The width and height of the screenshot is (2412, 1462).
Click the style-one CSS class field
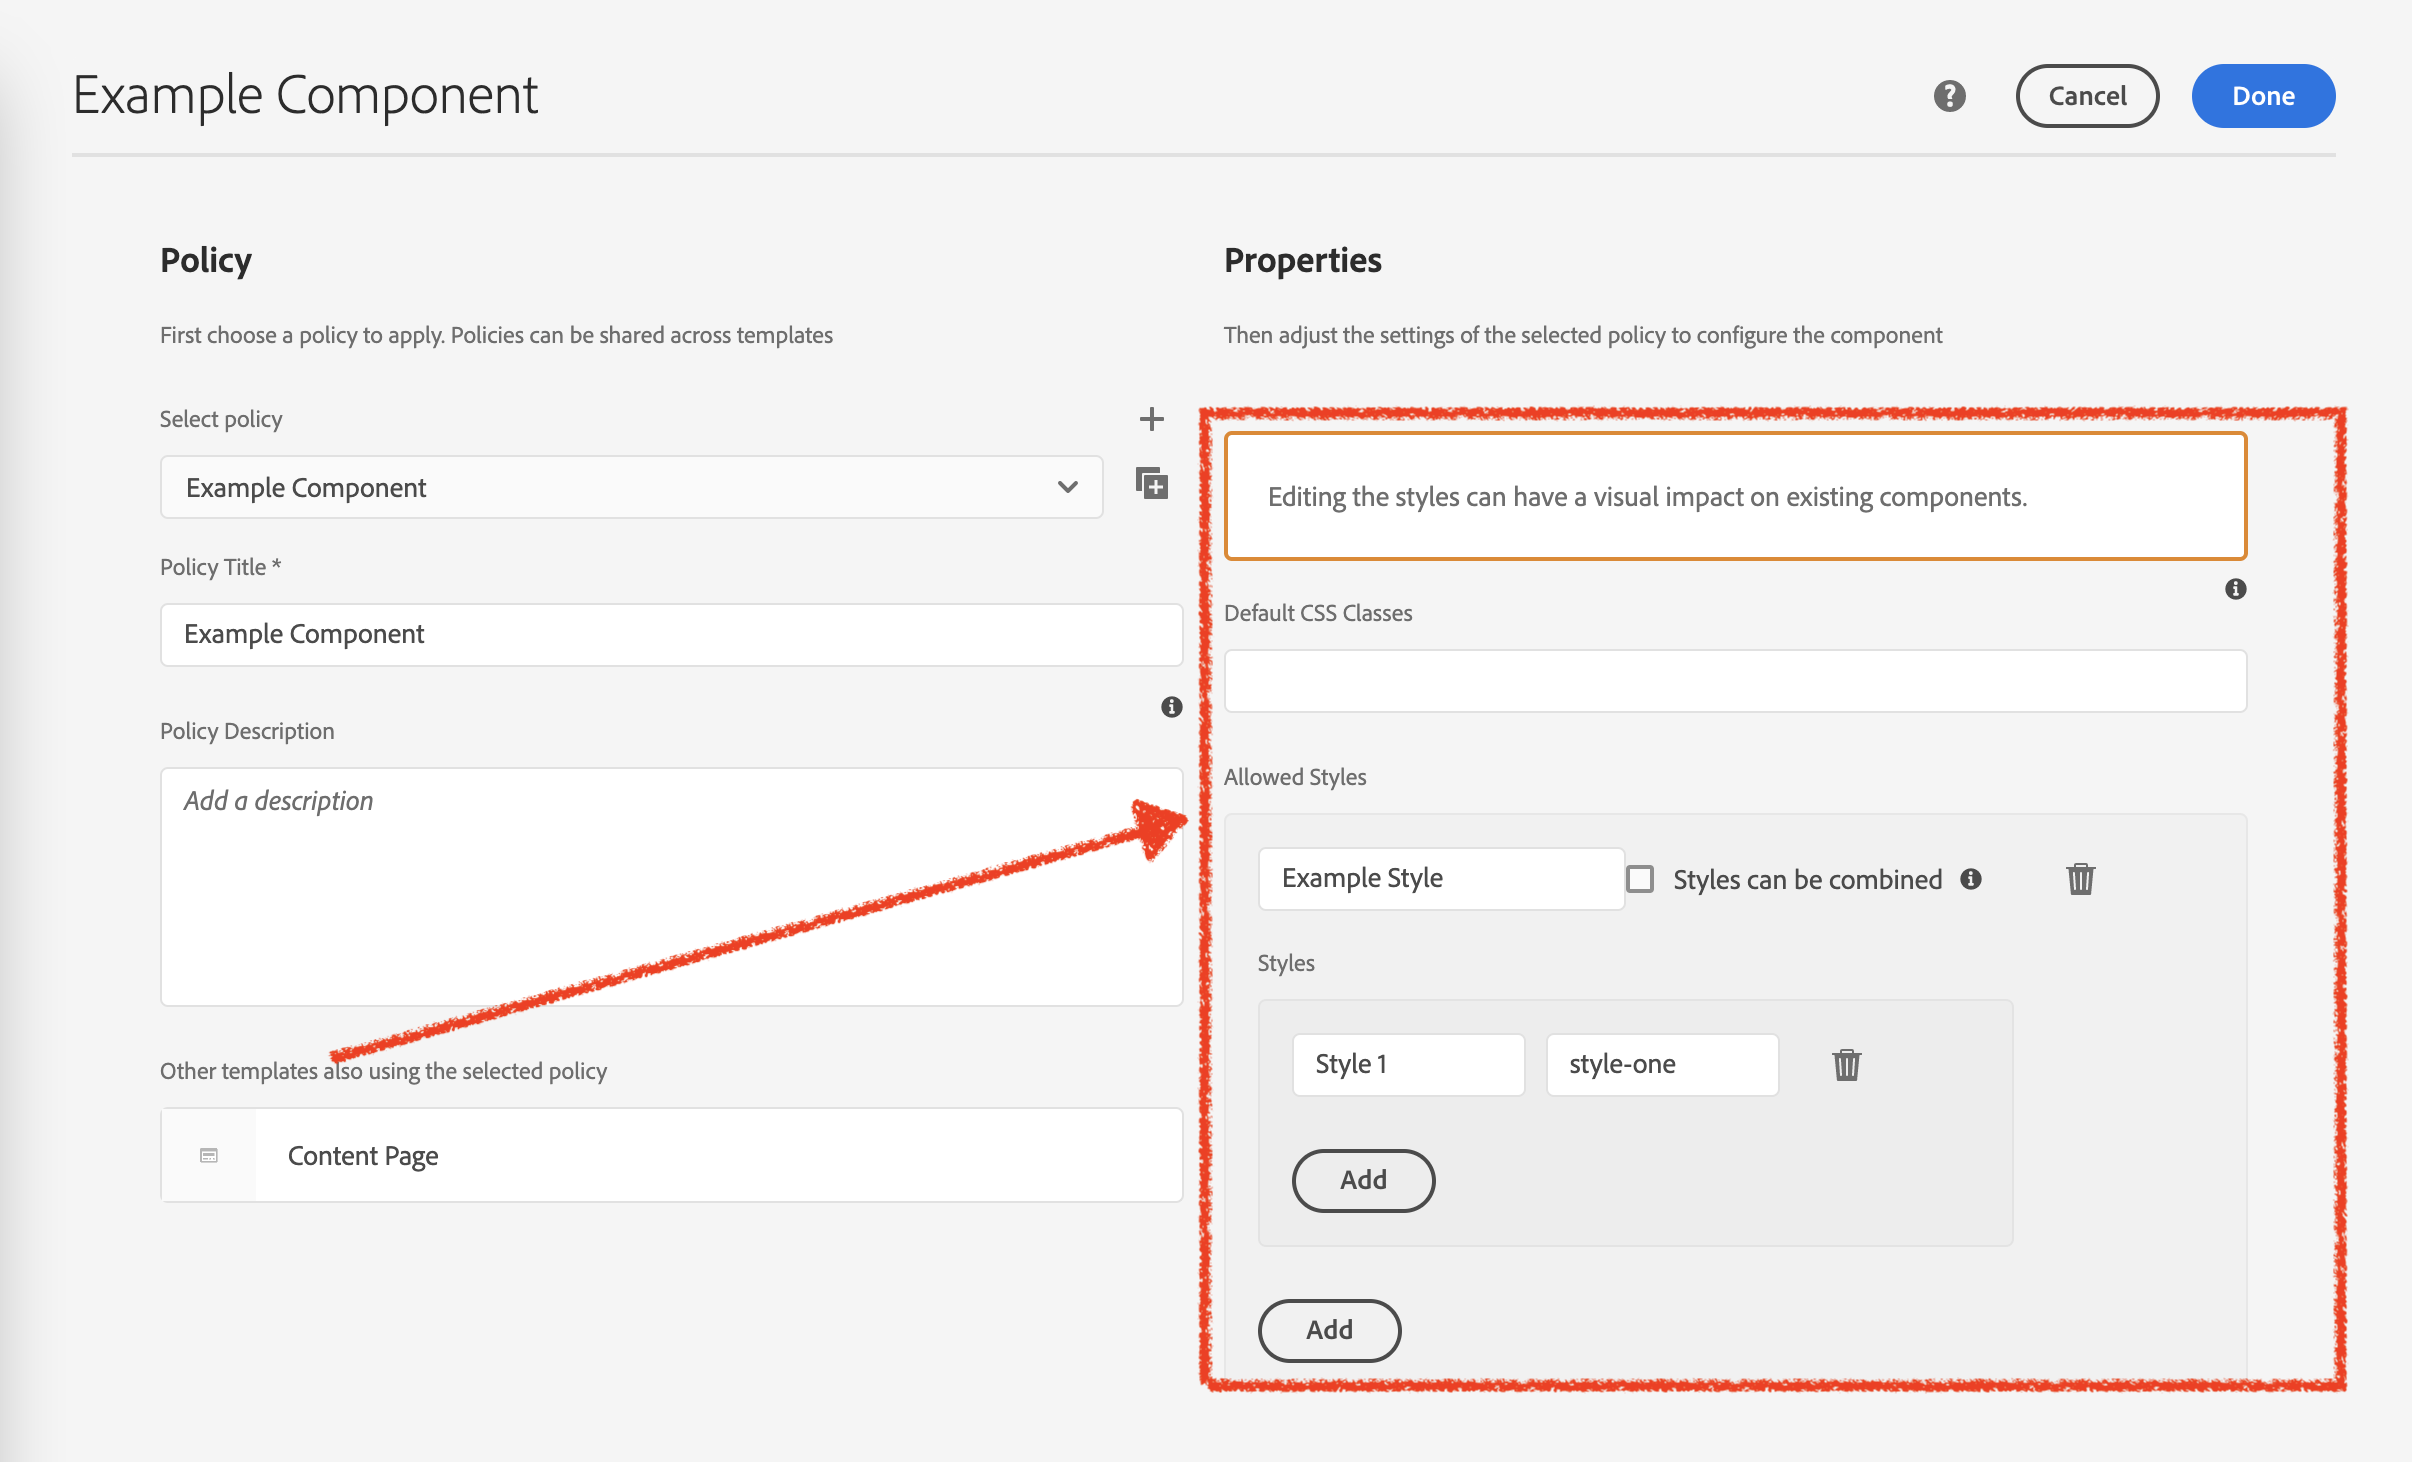pos(1661,1065)
